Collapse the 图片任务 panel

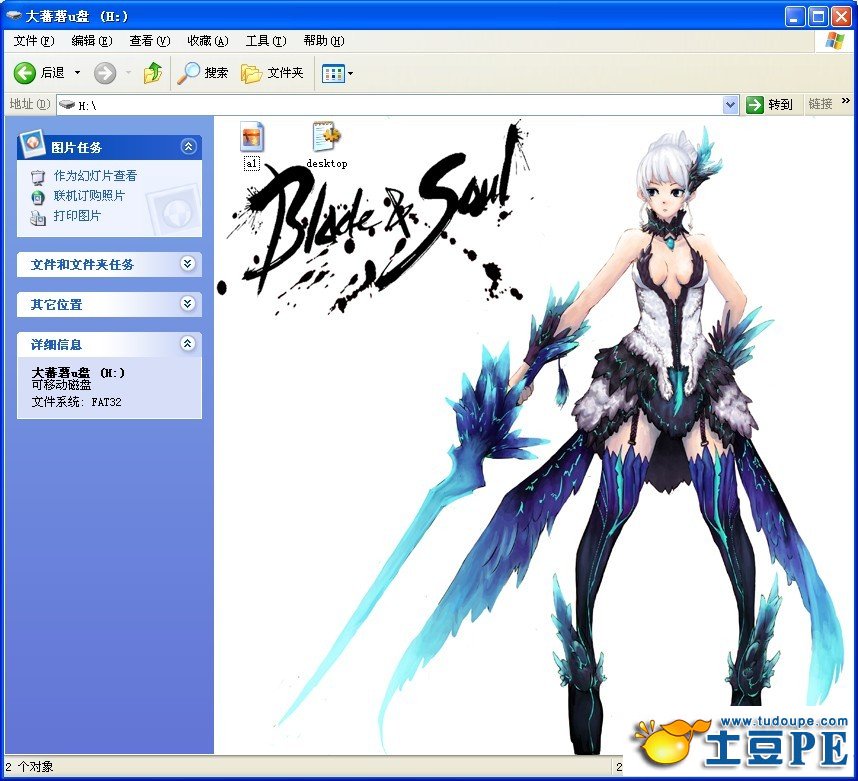click(188, 147)
